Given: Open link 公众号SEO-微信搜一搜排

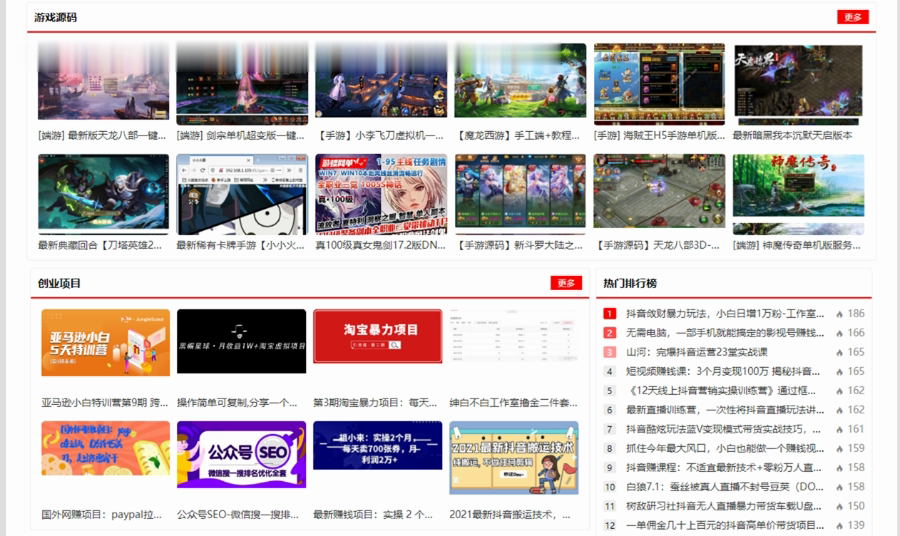Looking at the screenshot, I should [238, 515].
